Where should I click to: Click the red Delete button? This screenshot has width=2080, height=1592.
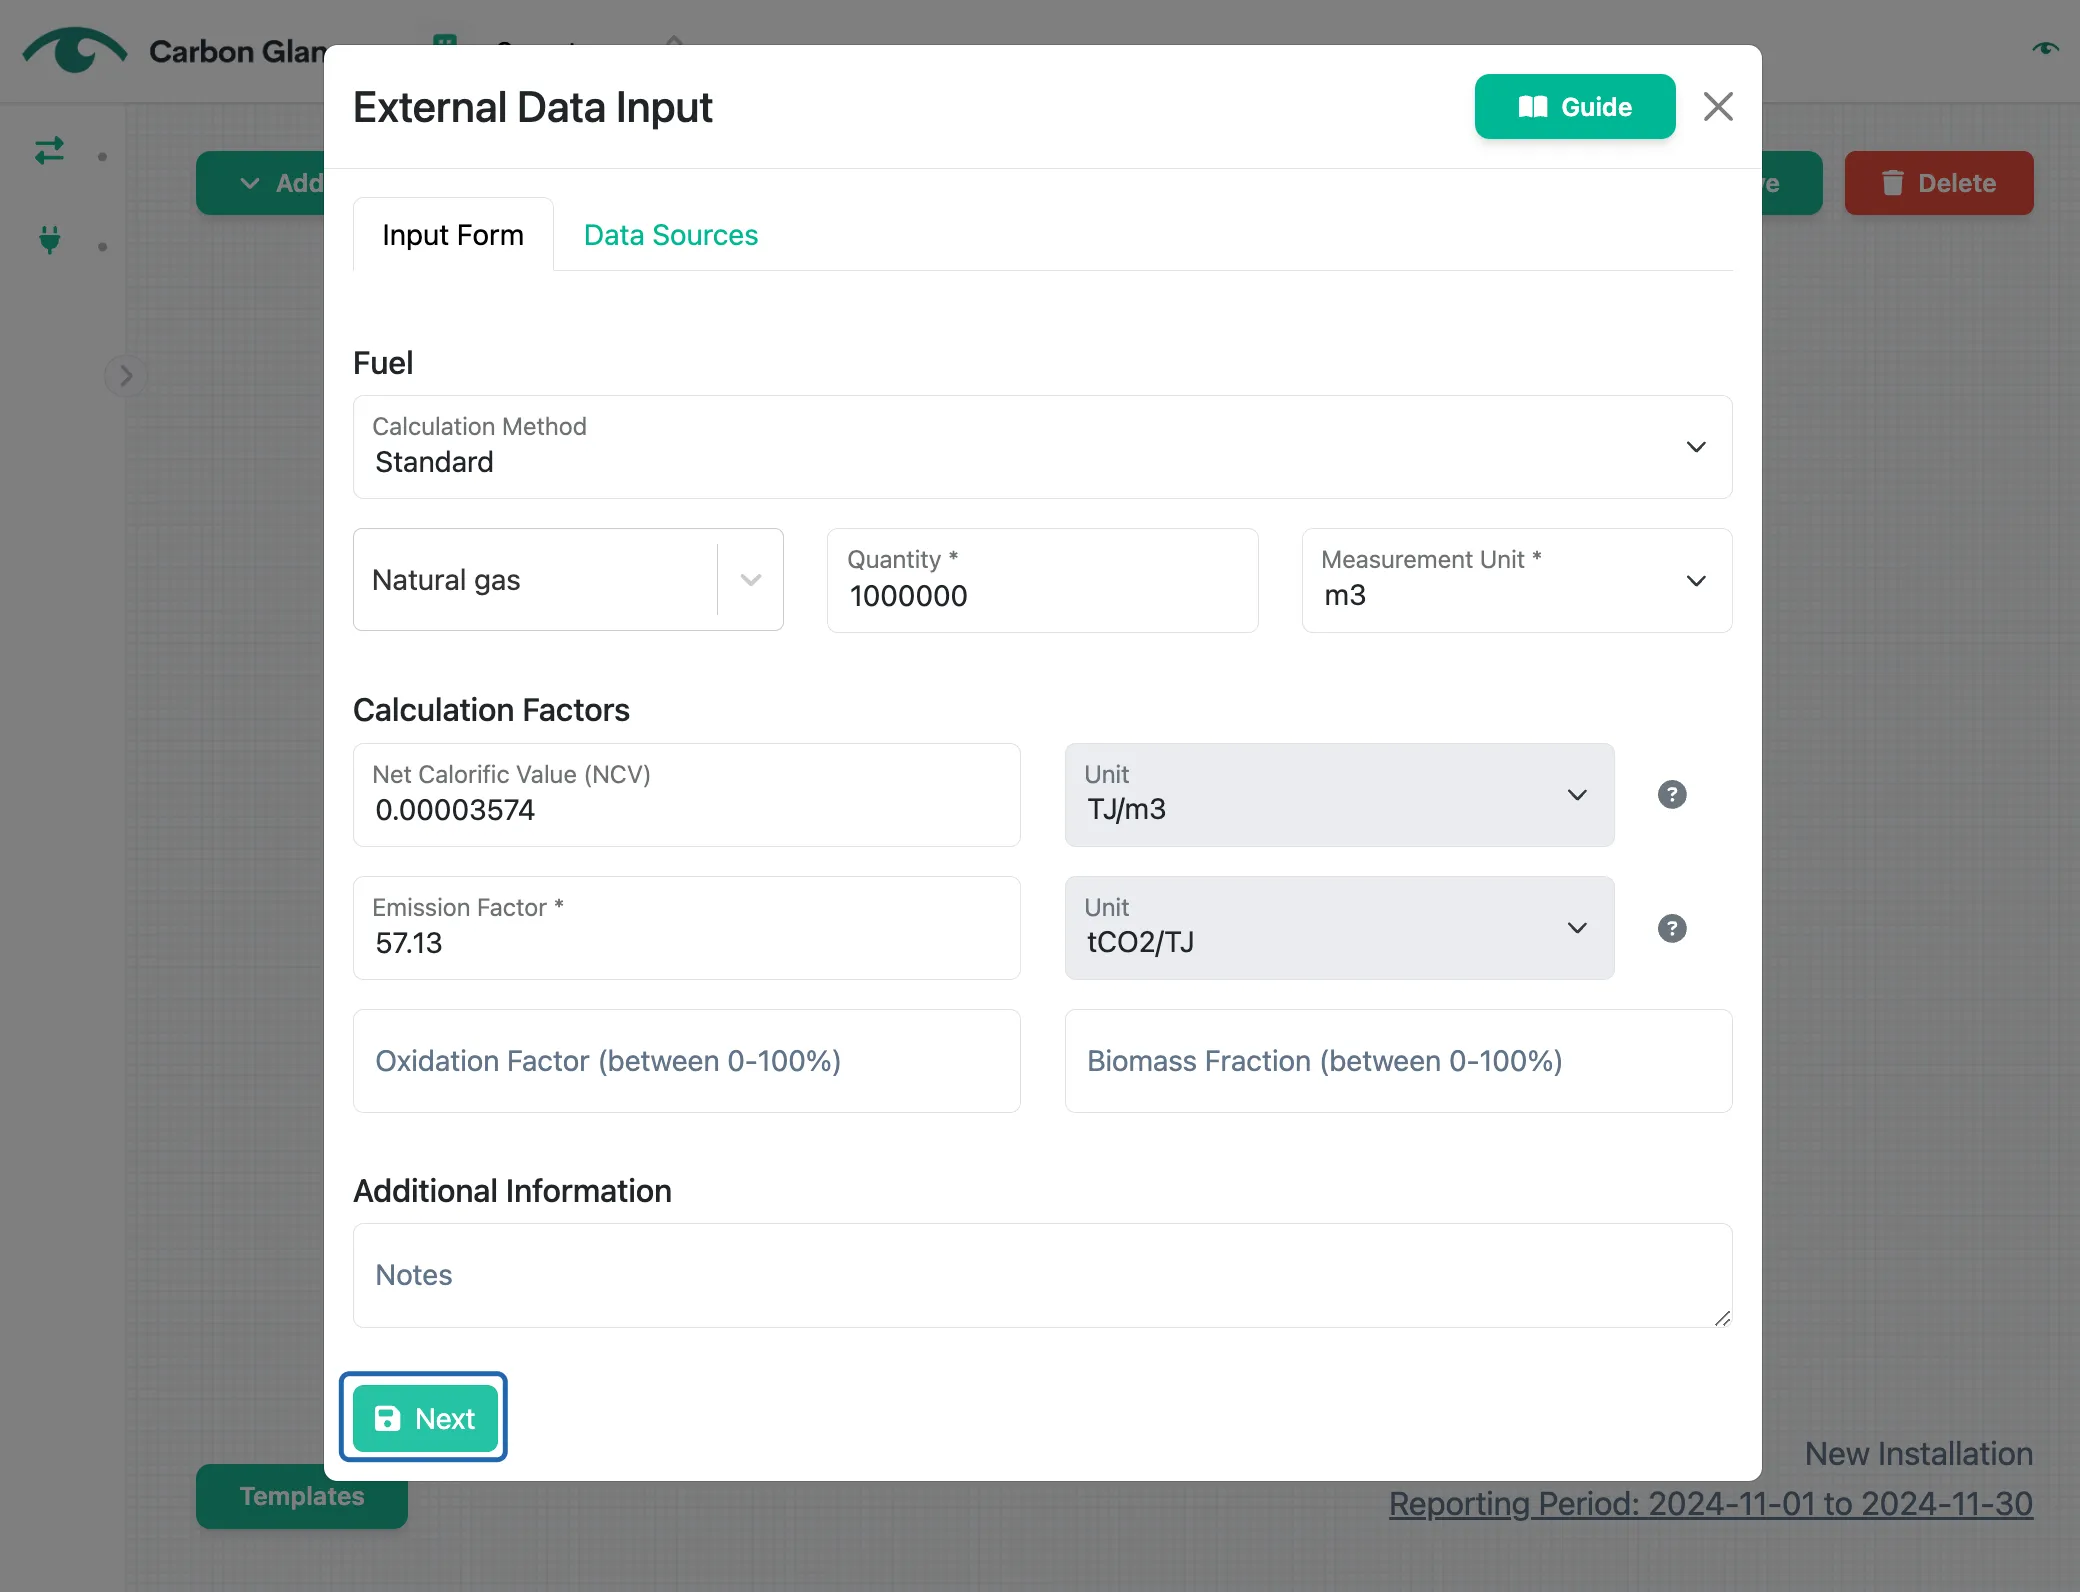1938,183
